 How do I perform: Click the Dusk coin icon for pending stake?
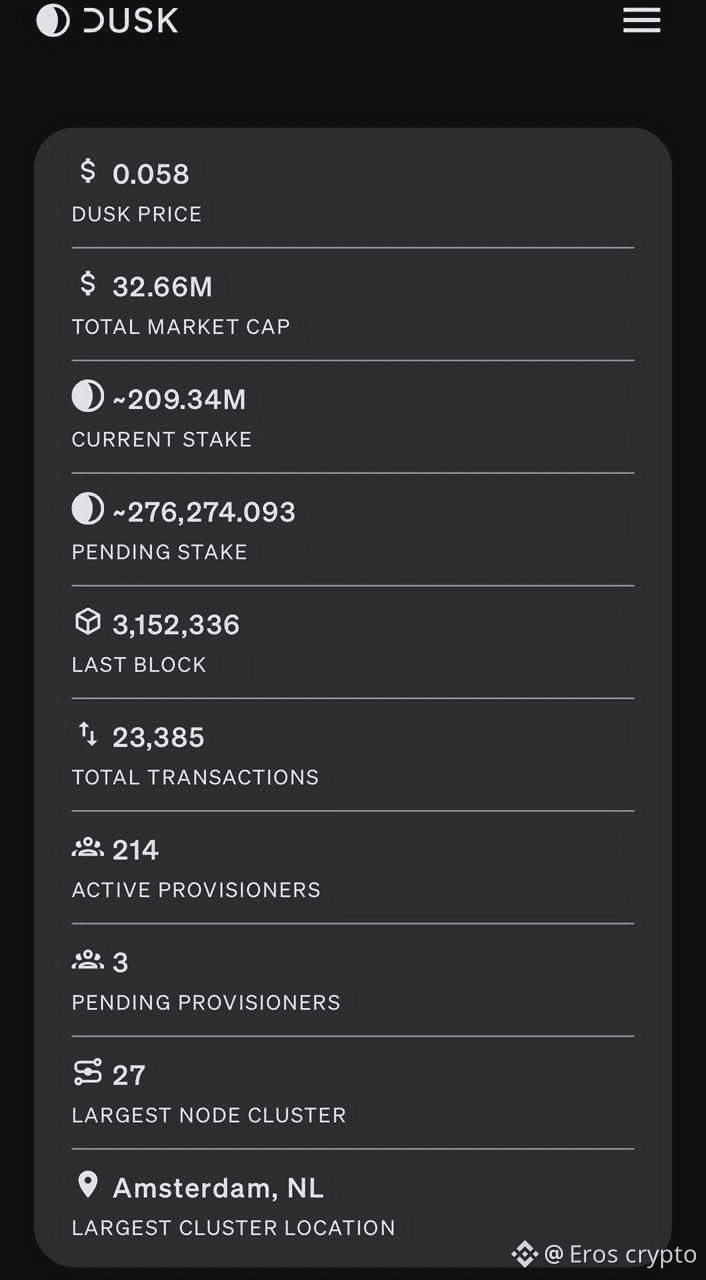[x=88, y=510]
